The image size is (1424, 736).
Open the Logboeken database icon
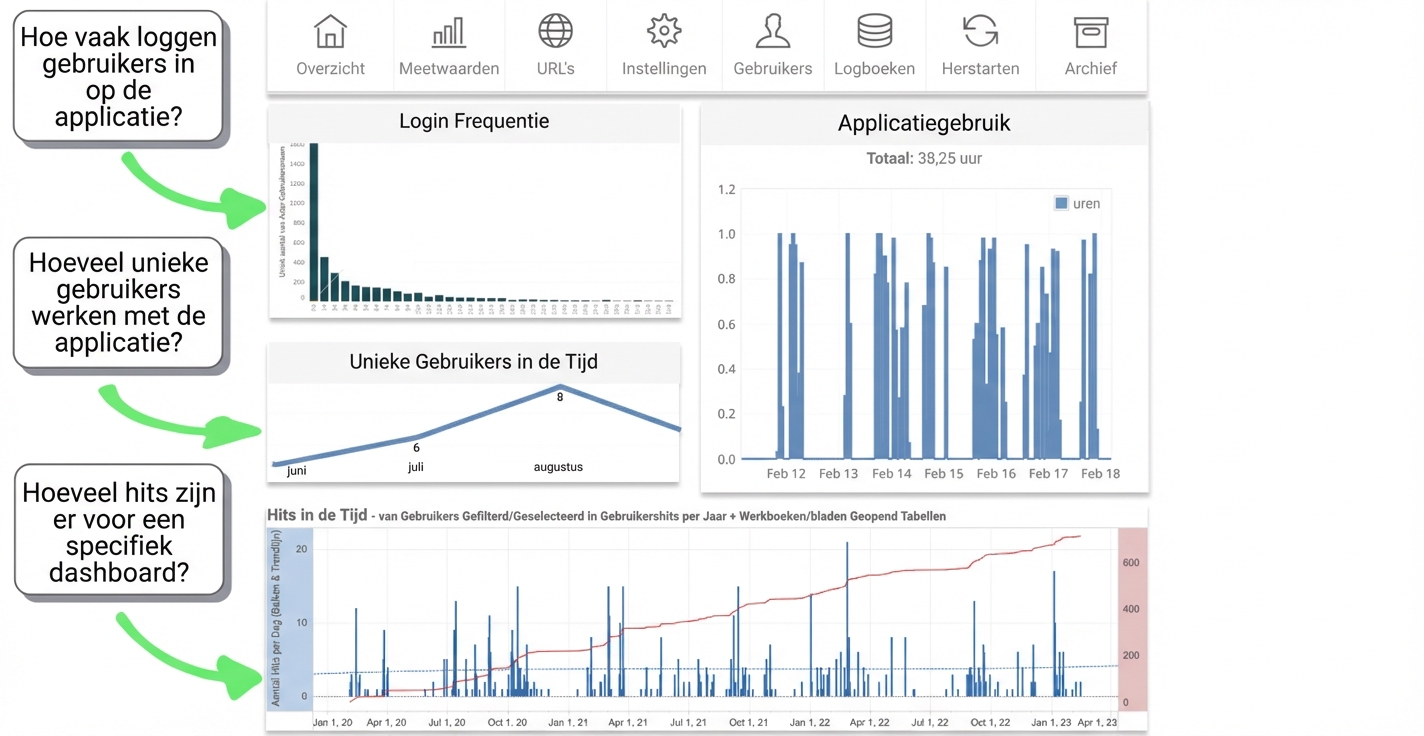875,31
